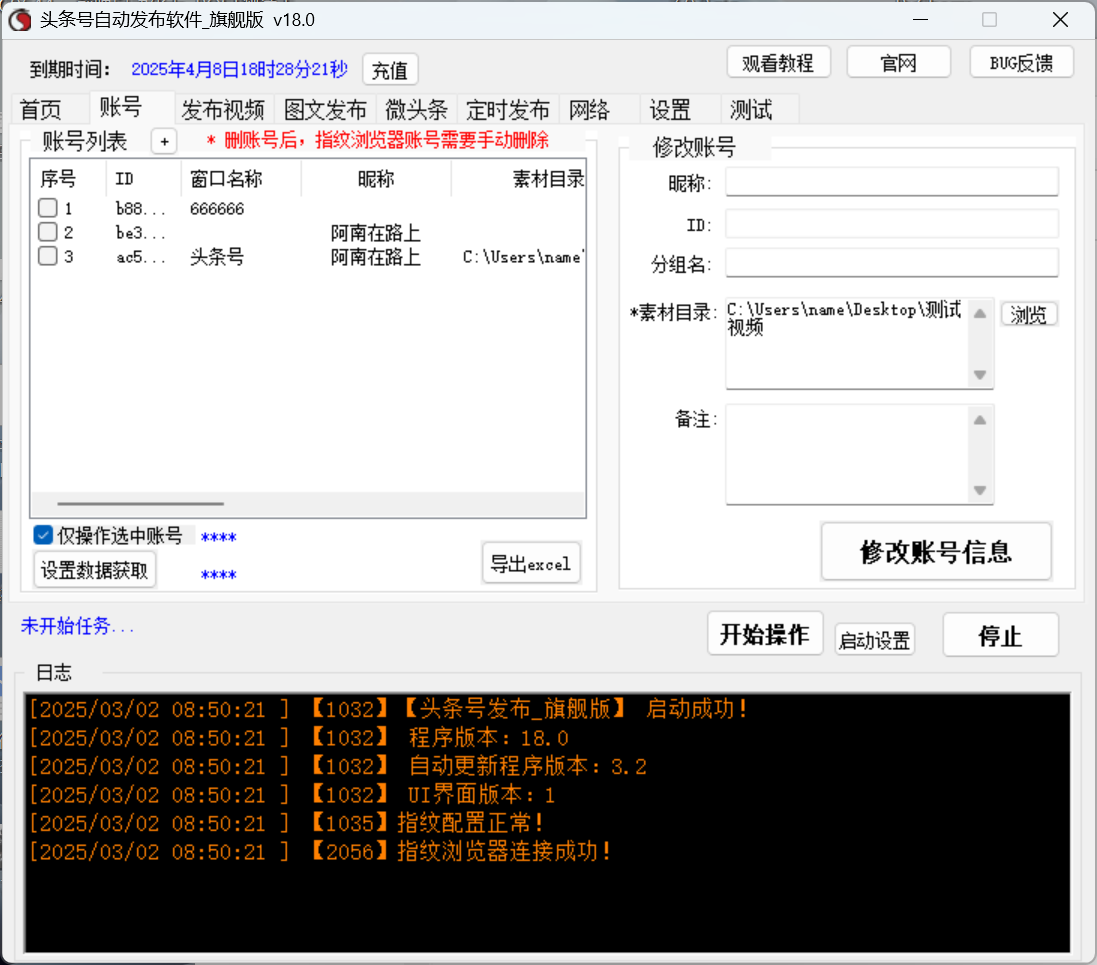Image resolution: width=1097 pixels, height=965 pixels.
Task: Tick the checkbox for account row 1
Action: point(48,208)
